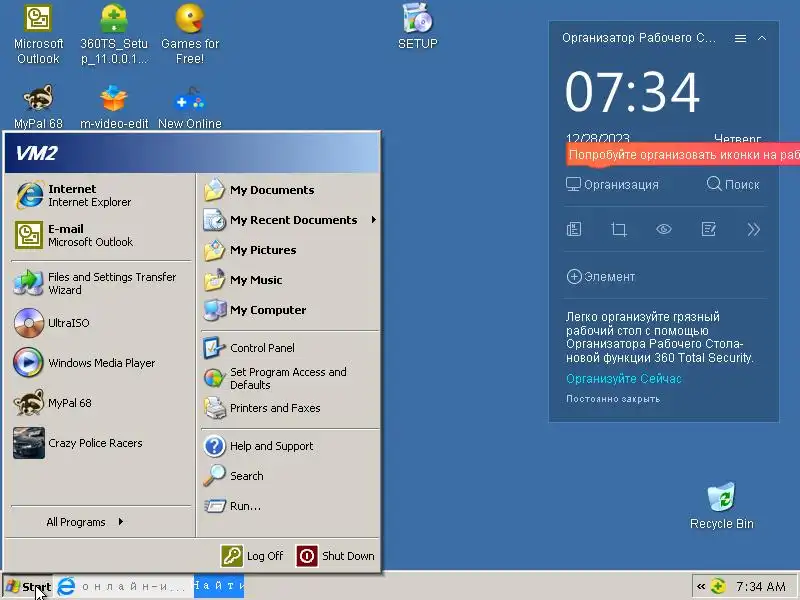Open E-mail Microsoft Outlook in Start menu
800x600 pixels.
(100, 235)
